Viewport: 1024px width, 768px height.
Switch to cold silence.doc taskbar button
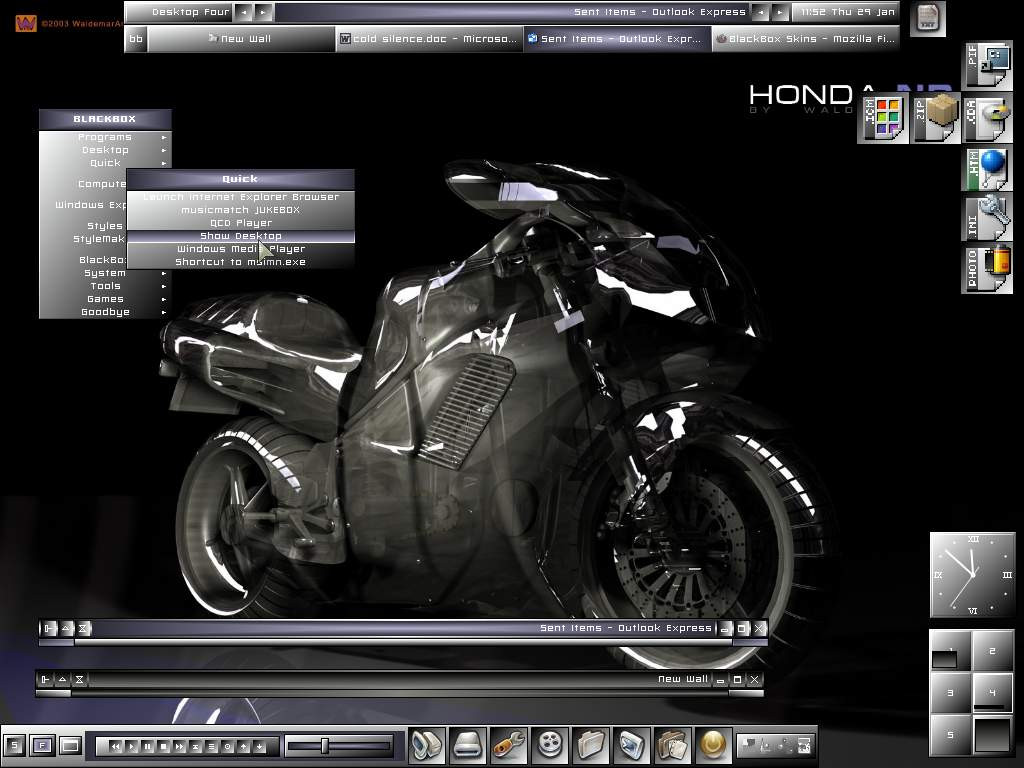(429, 39)
